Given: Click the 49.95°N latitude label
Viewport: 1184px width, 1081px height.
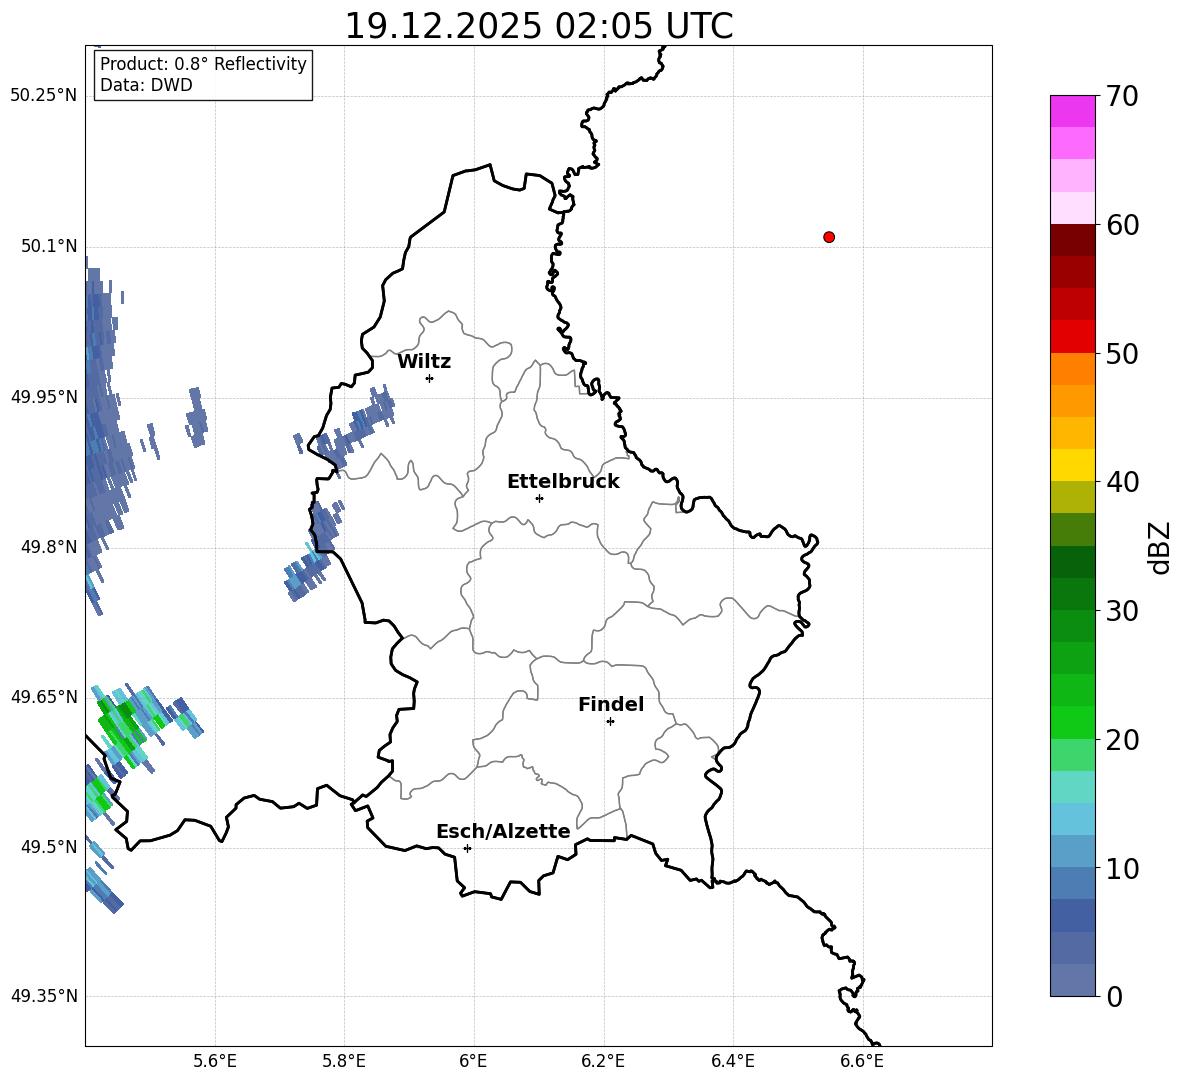Looking at the screenshot, I should coord(44,396).
